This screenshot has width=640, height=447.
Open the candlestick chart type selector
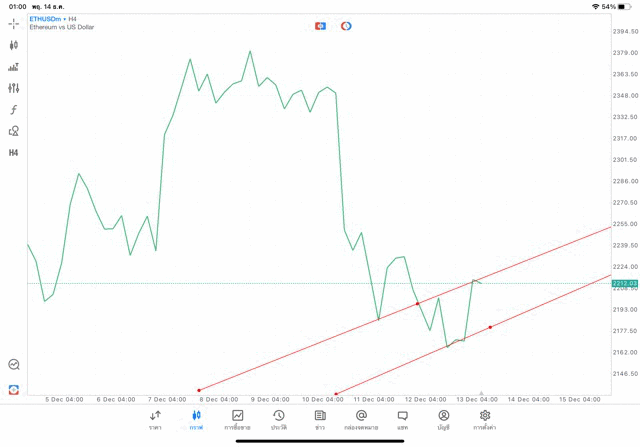(x=14, y=45)
